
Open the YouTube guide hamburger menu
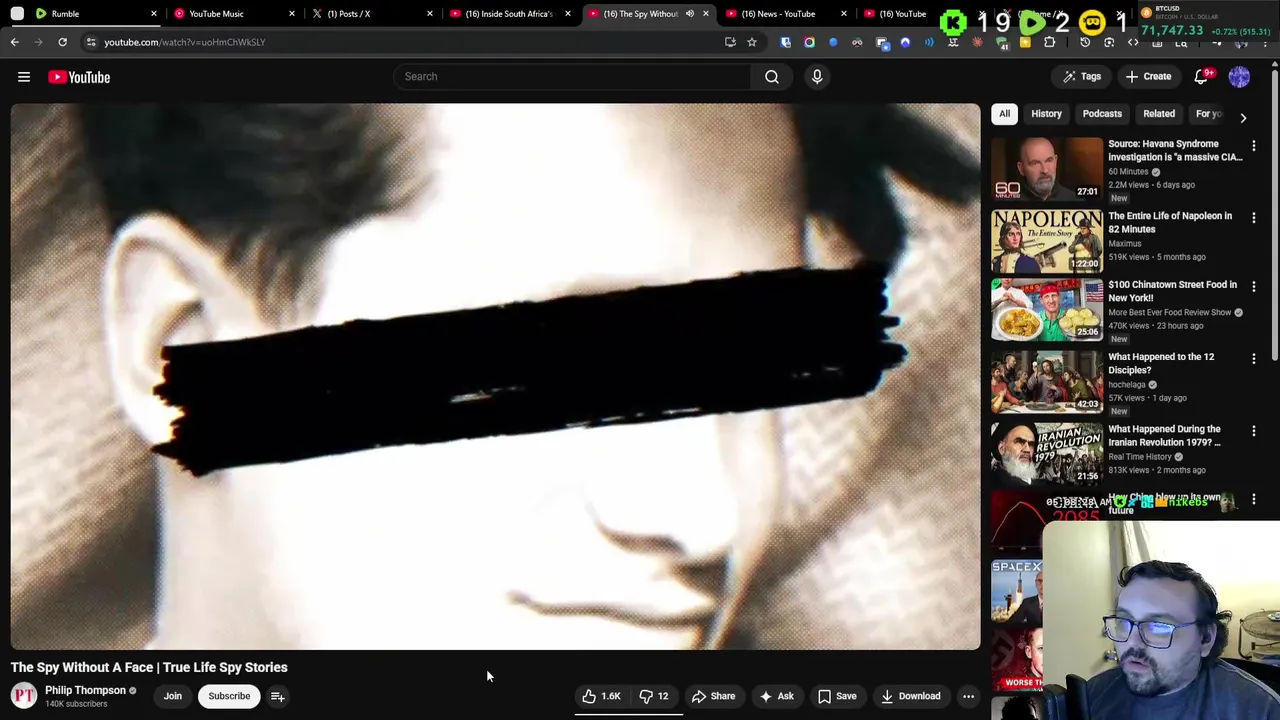click(24, 77)
